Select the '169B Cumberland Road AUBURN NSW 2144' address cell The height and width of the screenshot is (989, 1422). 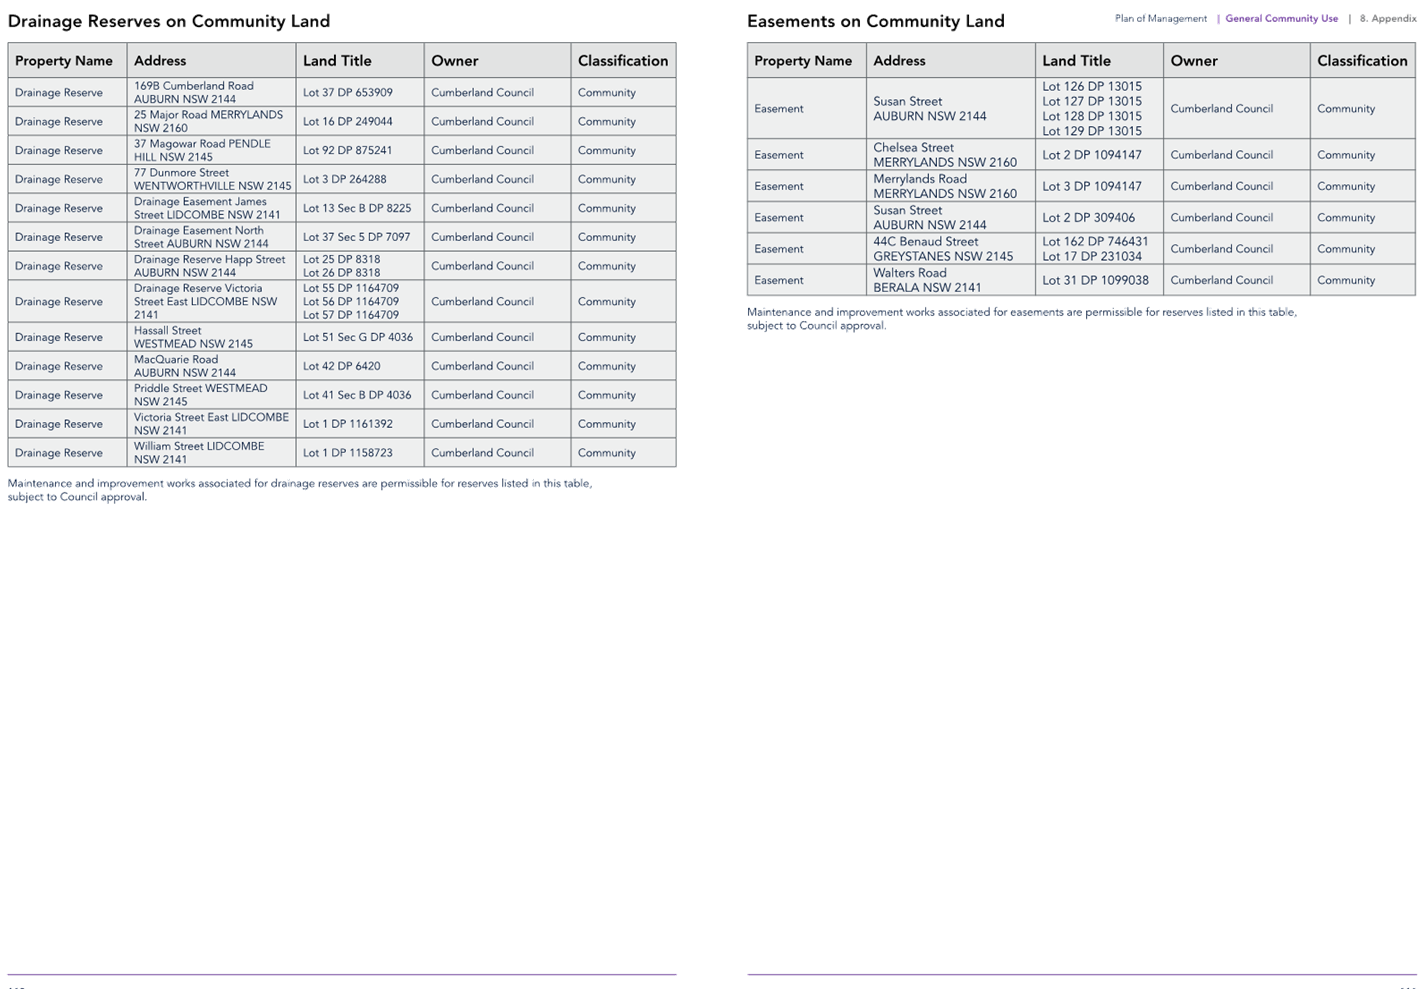coord(211,92)
